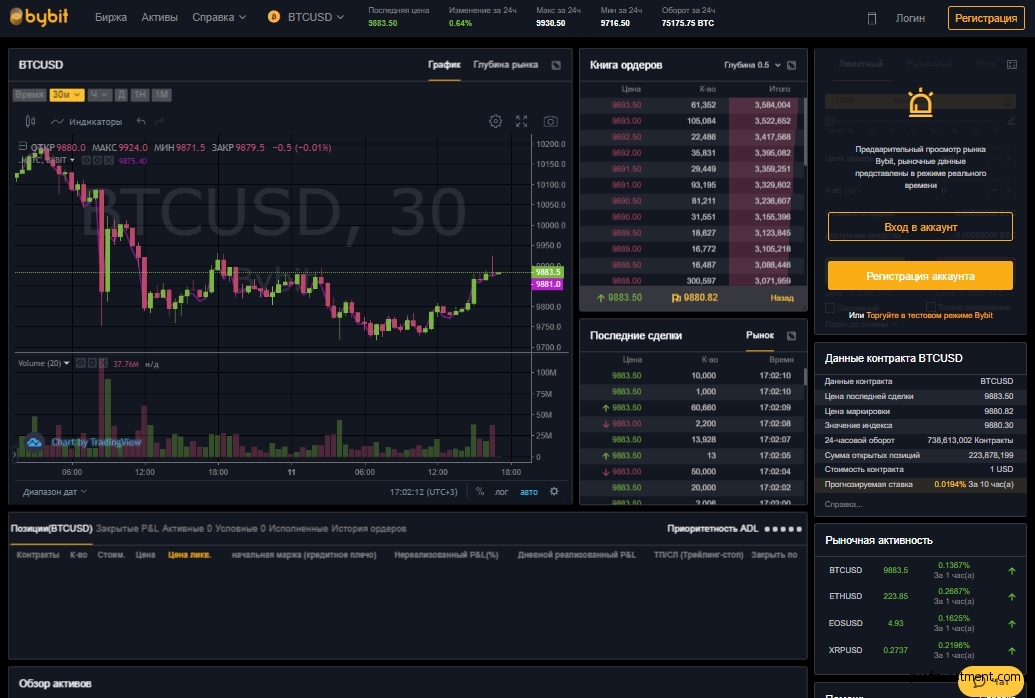Viewport: 1035px width, 698px height.
Task: Click the order book vertical scrollbar
Action: click(x=805, y=132)
